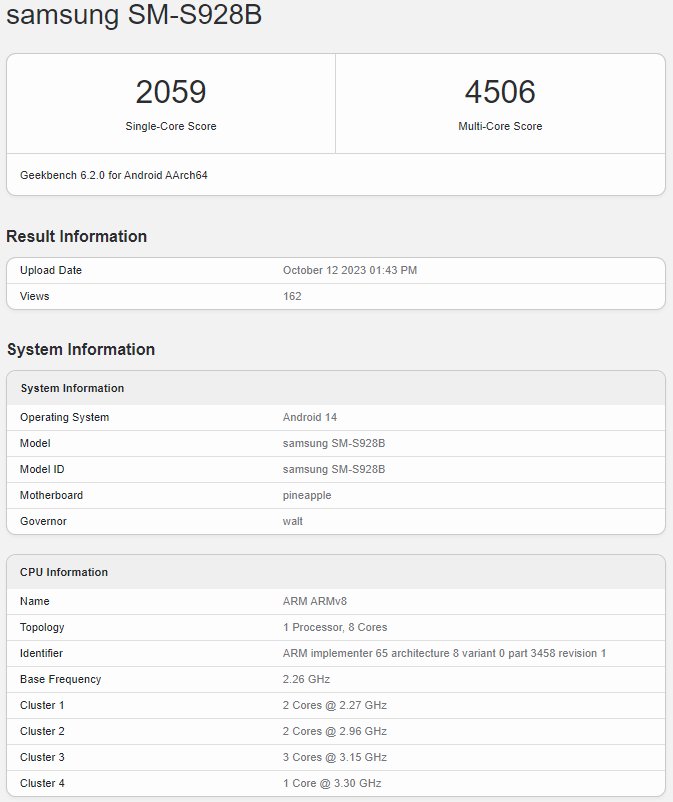Click the CPU Information table header
Viewport: 673px width, 802px height.
point(64,572)
